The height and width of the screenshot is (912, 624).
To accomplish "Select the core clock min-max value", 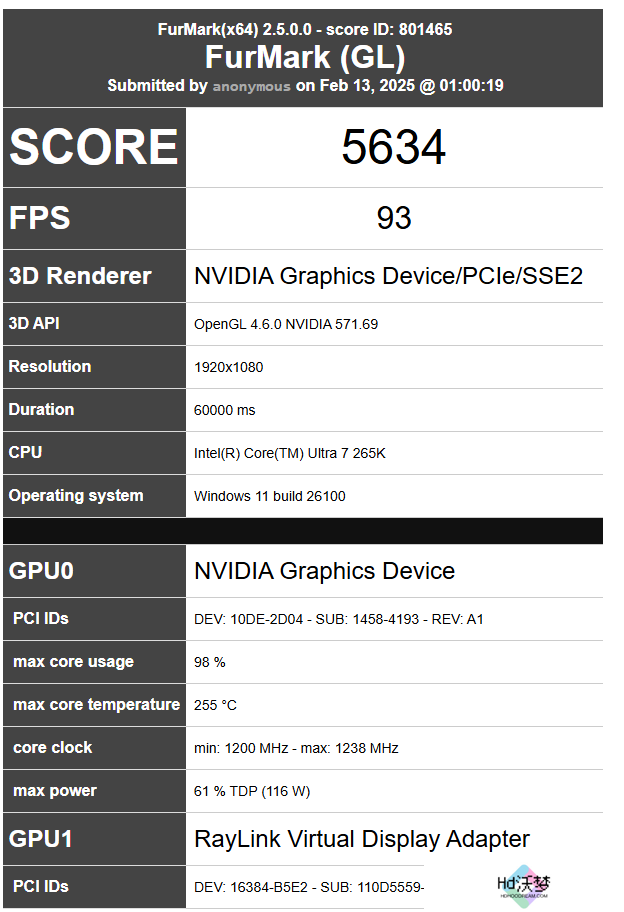I will (296, 748).
